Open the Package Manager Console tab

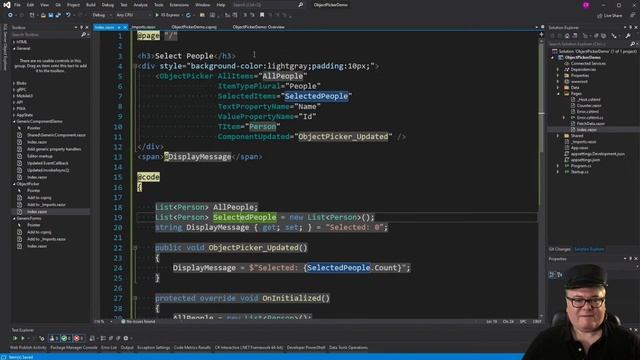74,348
